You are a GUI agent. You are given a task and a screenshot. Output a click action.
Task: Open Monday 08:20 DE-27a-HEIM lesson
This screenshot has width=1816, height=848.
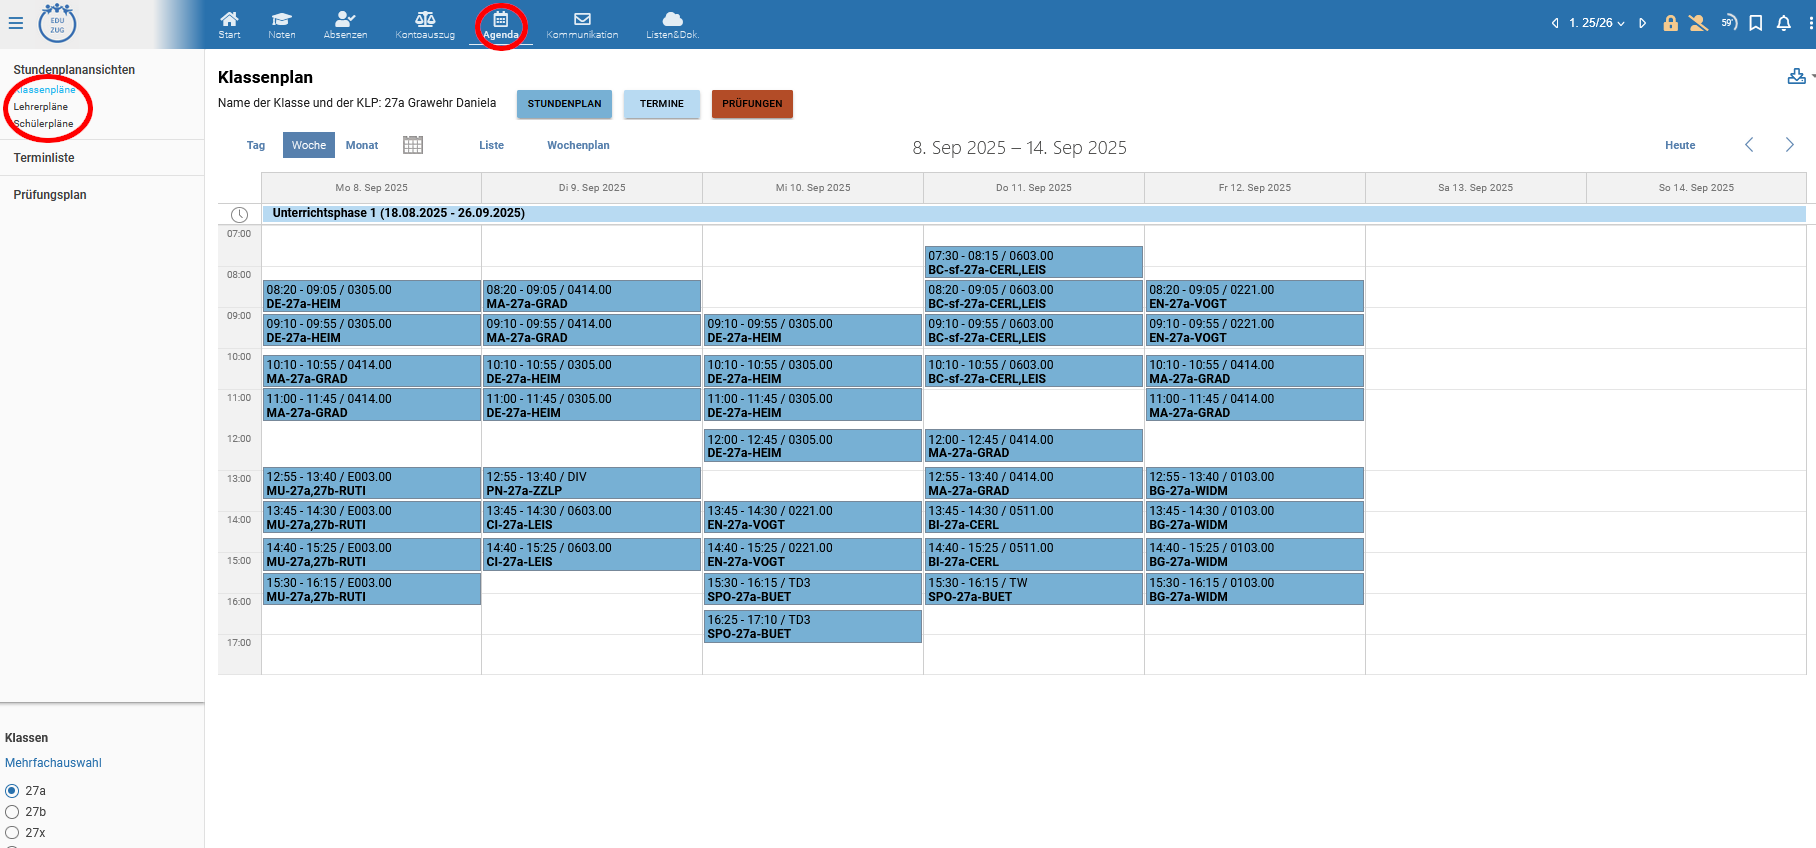tap(371, 297)
